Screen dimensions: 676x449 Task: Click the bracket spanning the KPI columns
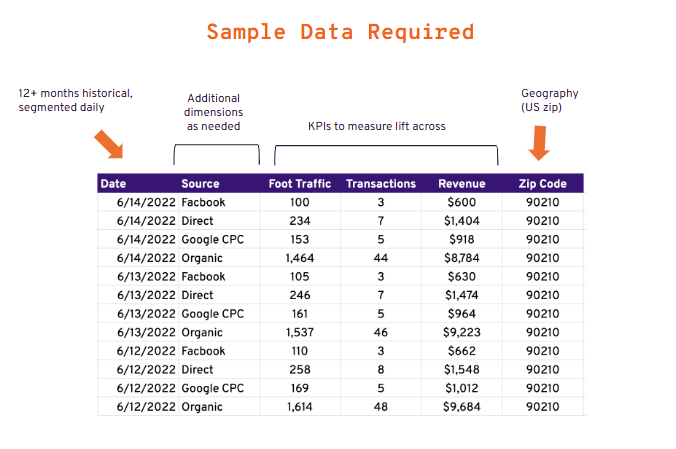coord(386,153)
